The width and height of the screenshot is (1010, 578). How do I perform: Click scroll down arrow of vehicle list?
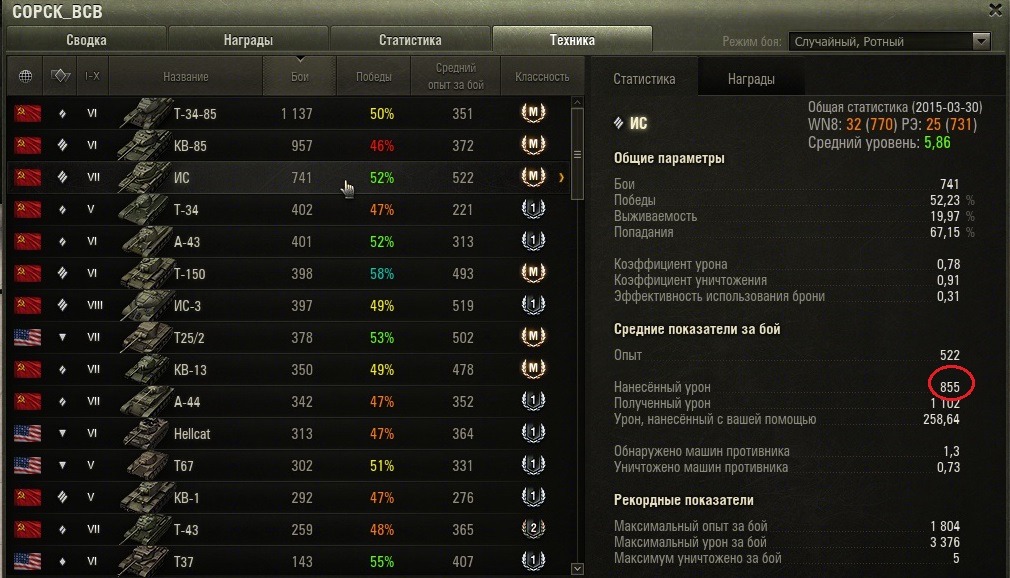tap(577, 569)
